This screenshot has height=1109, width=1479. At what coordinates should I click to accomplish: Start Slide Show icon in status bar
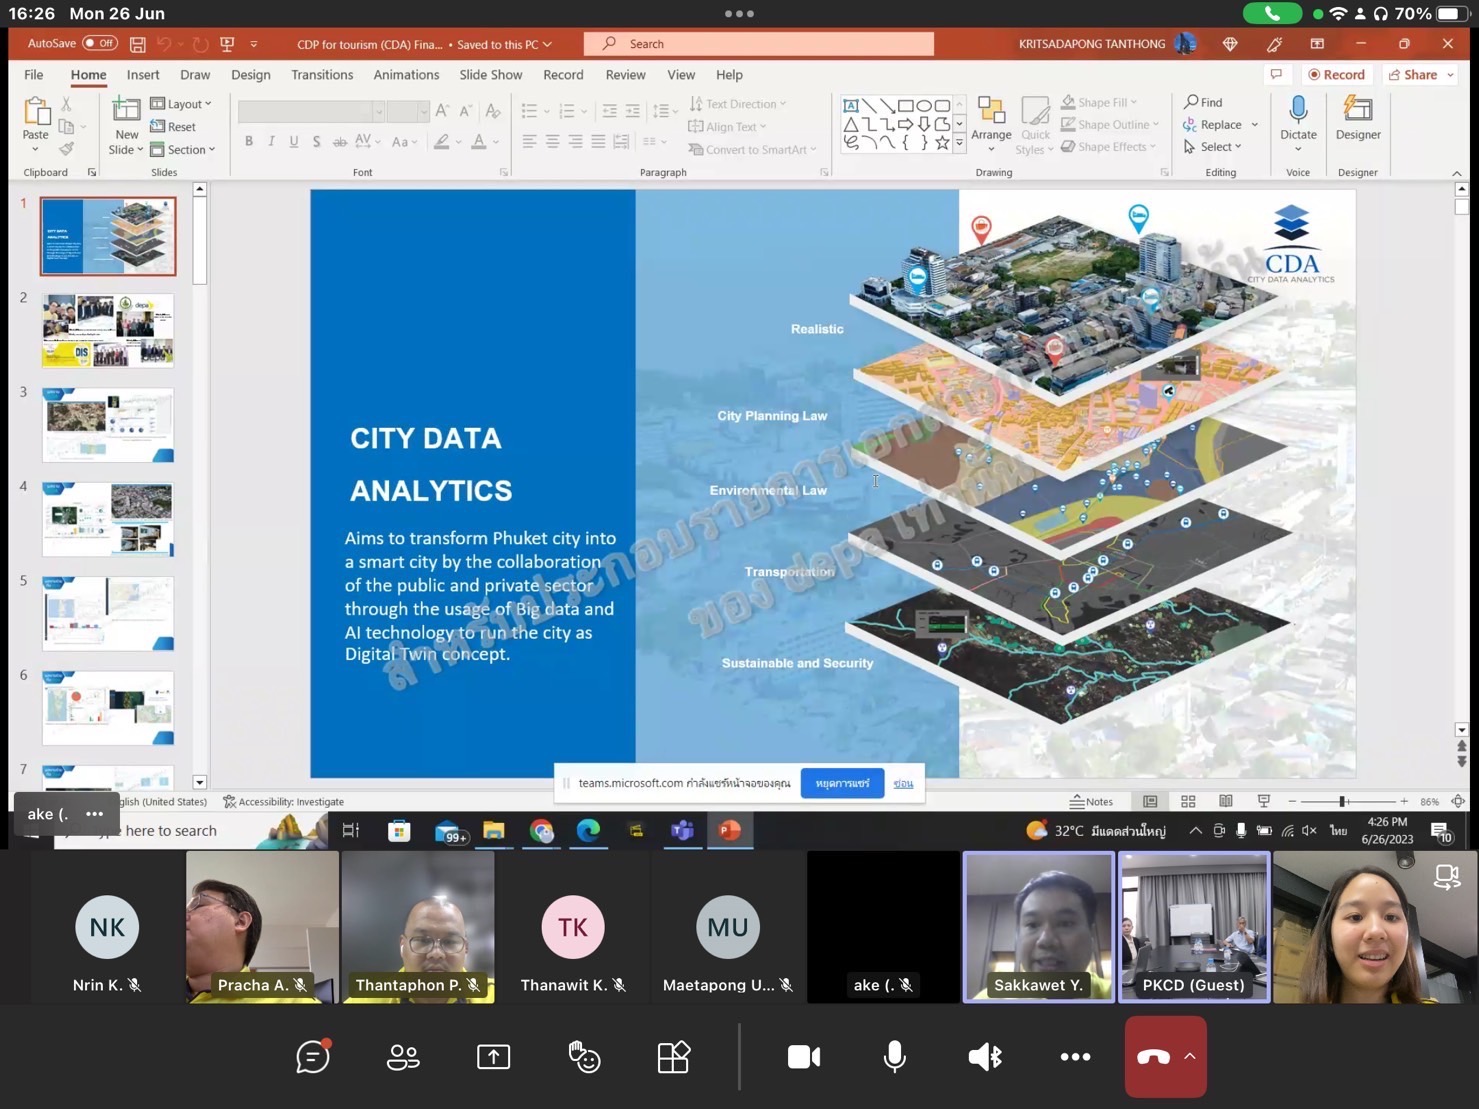tap(1264, 802)
